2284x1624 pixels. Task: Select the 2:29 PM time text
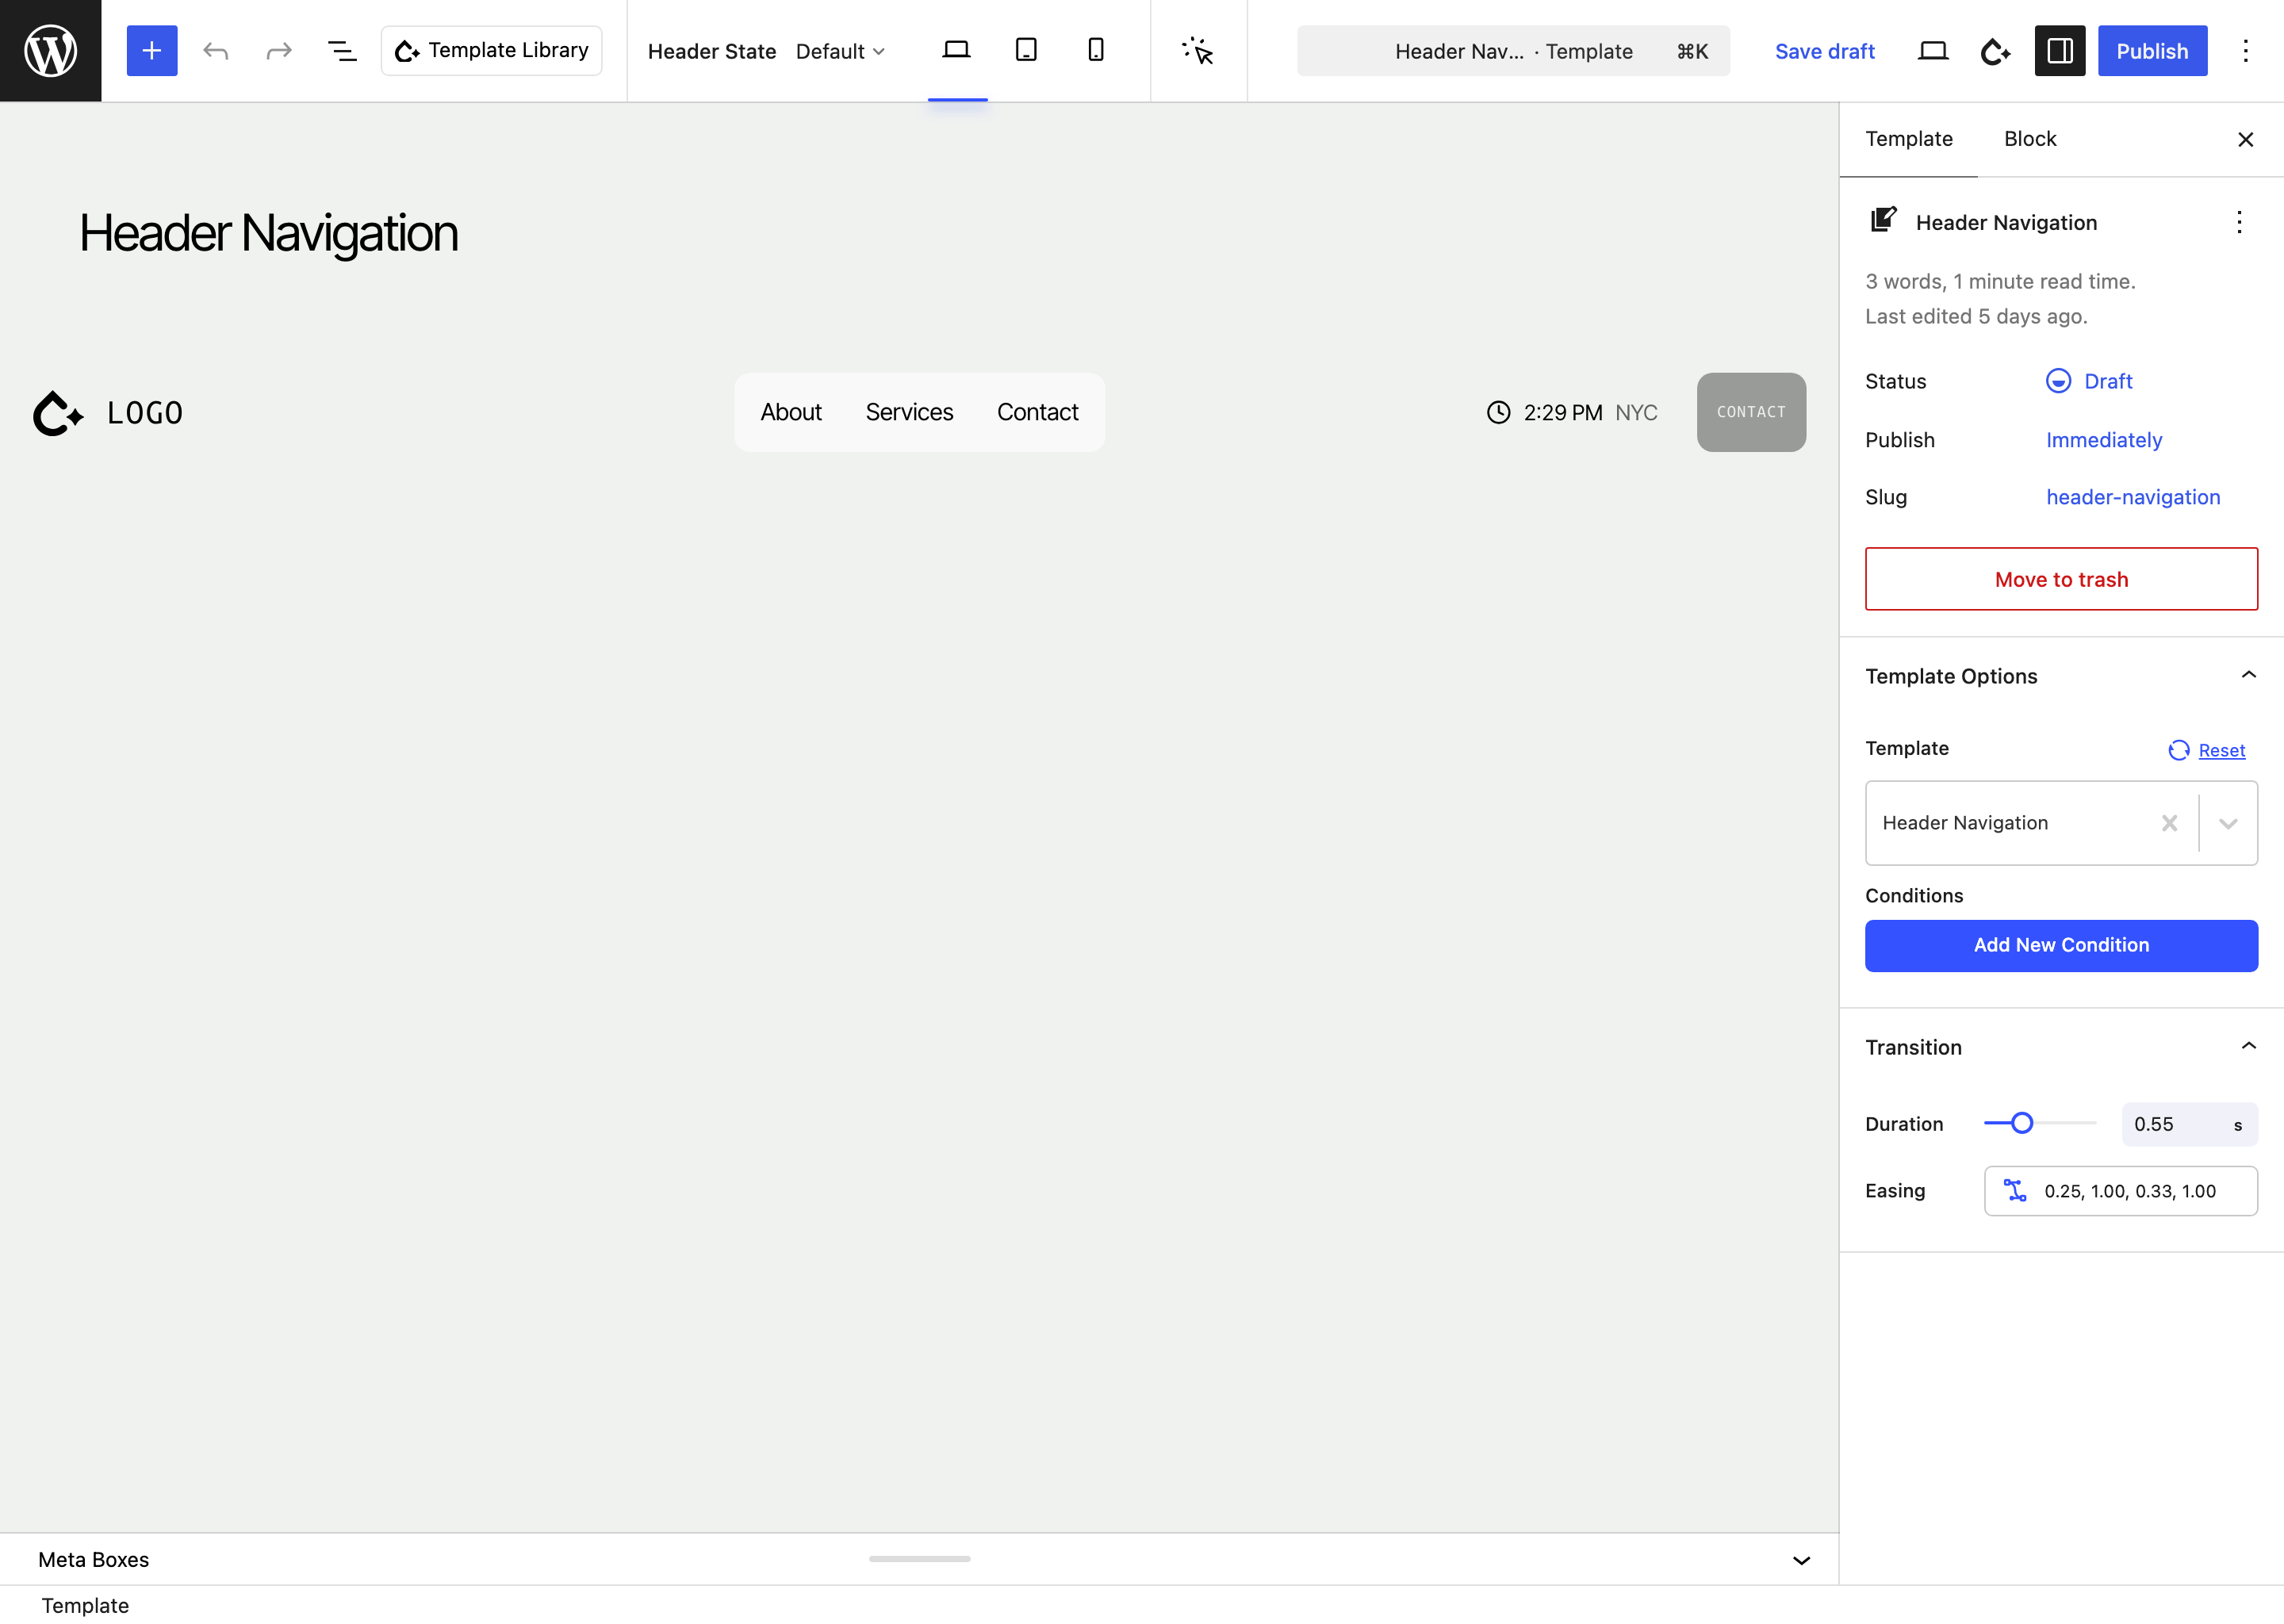[1562, 413]
